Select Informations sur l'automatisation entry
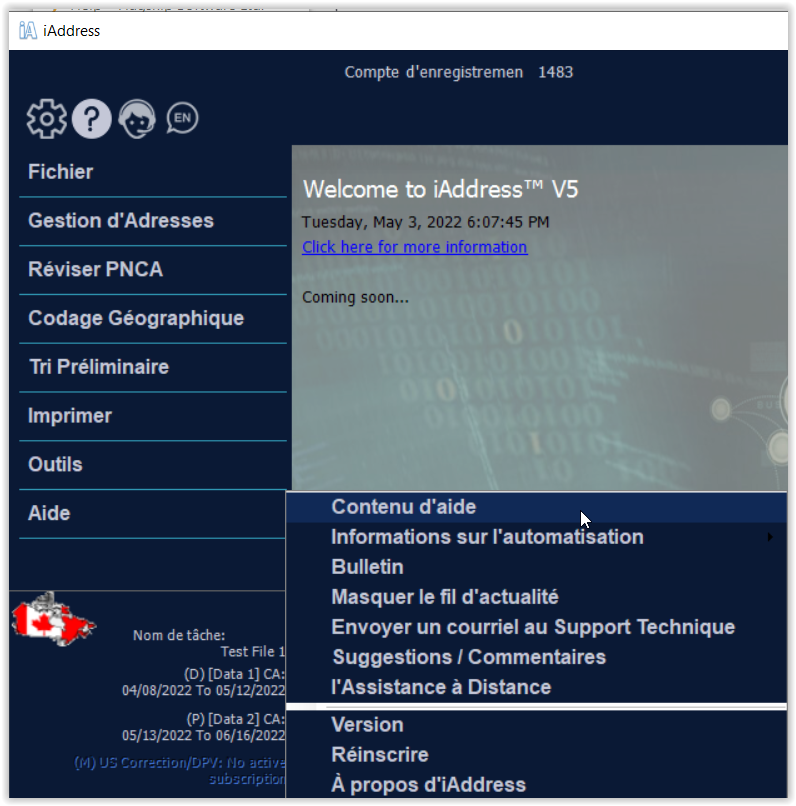The width and height of the screenshot is (796, 806). click(x=536, y=537)
